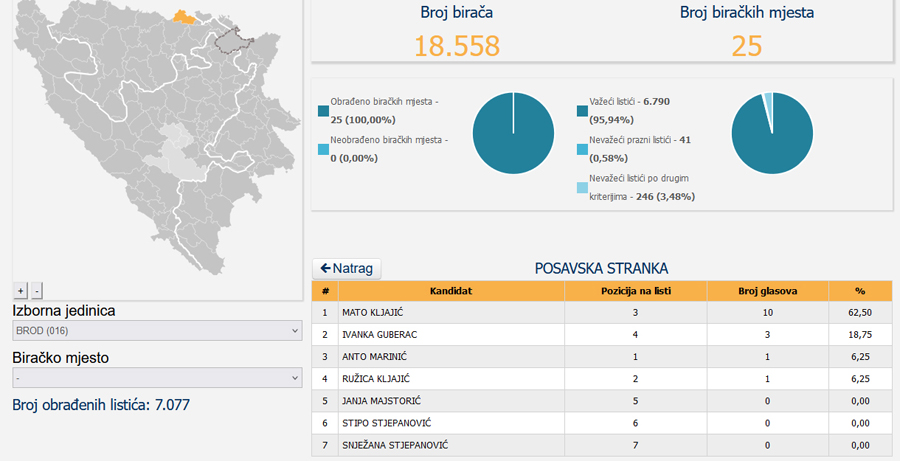Image resolution: width=900 pixels, height=461 pixels.
Task: Click dark teal Obrađeno biračkih mjesta legend swatch
Action: click(323, 111)
